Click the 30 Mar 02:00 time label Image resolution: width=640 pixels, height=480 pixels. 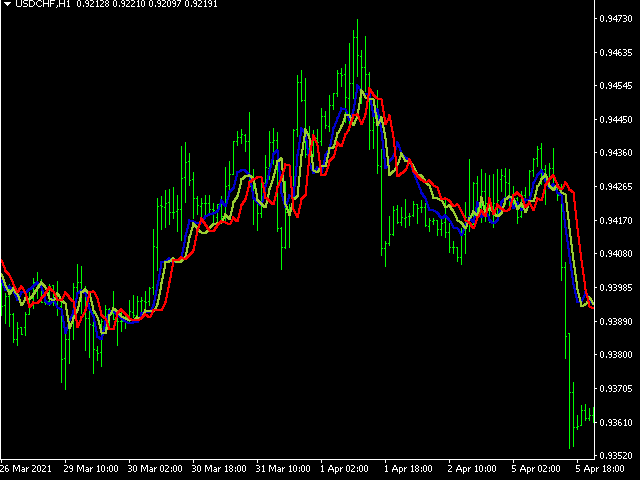(x=155, y=469)
